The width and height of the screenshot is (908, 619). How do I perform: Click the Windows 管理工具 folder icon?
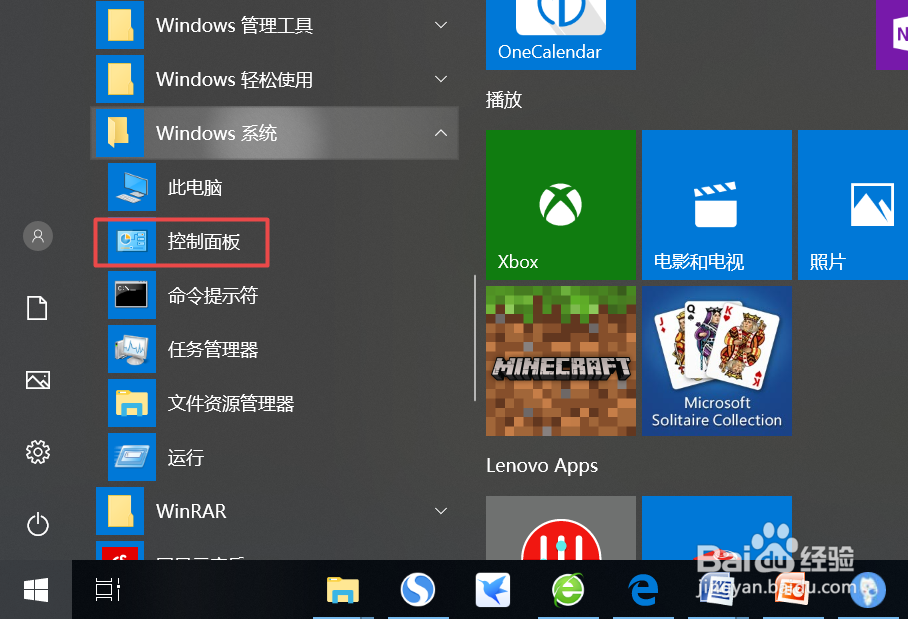pos(120,25)
